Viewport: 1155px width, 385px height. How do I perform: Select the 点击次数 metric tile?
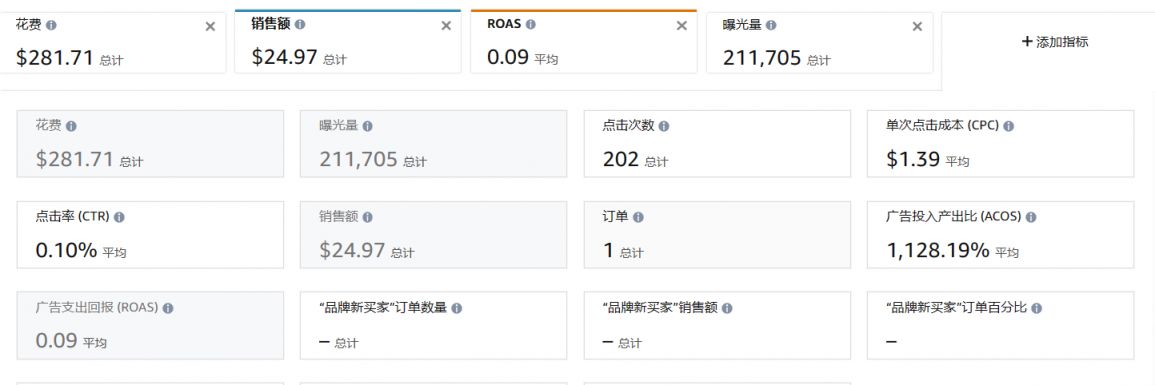click(x=717, y=144)
